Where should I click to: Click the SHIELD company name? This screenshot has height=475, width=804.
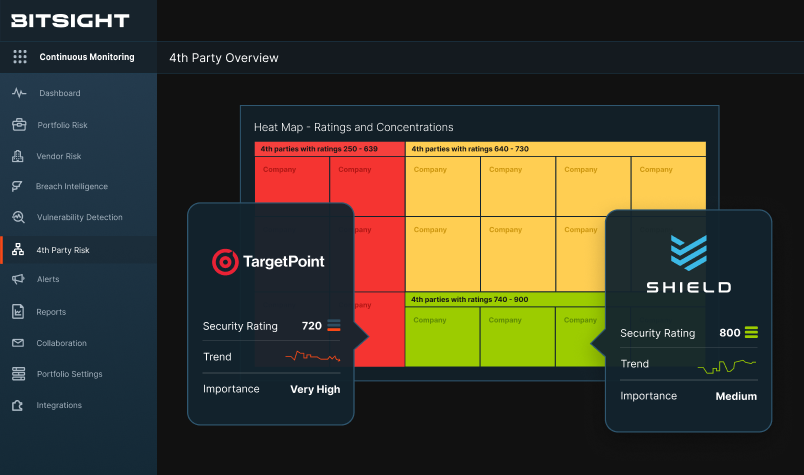(x=689, y=287)
